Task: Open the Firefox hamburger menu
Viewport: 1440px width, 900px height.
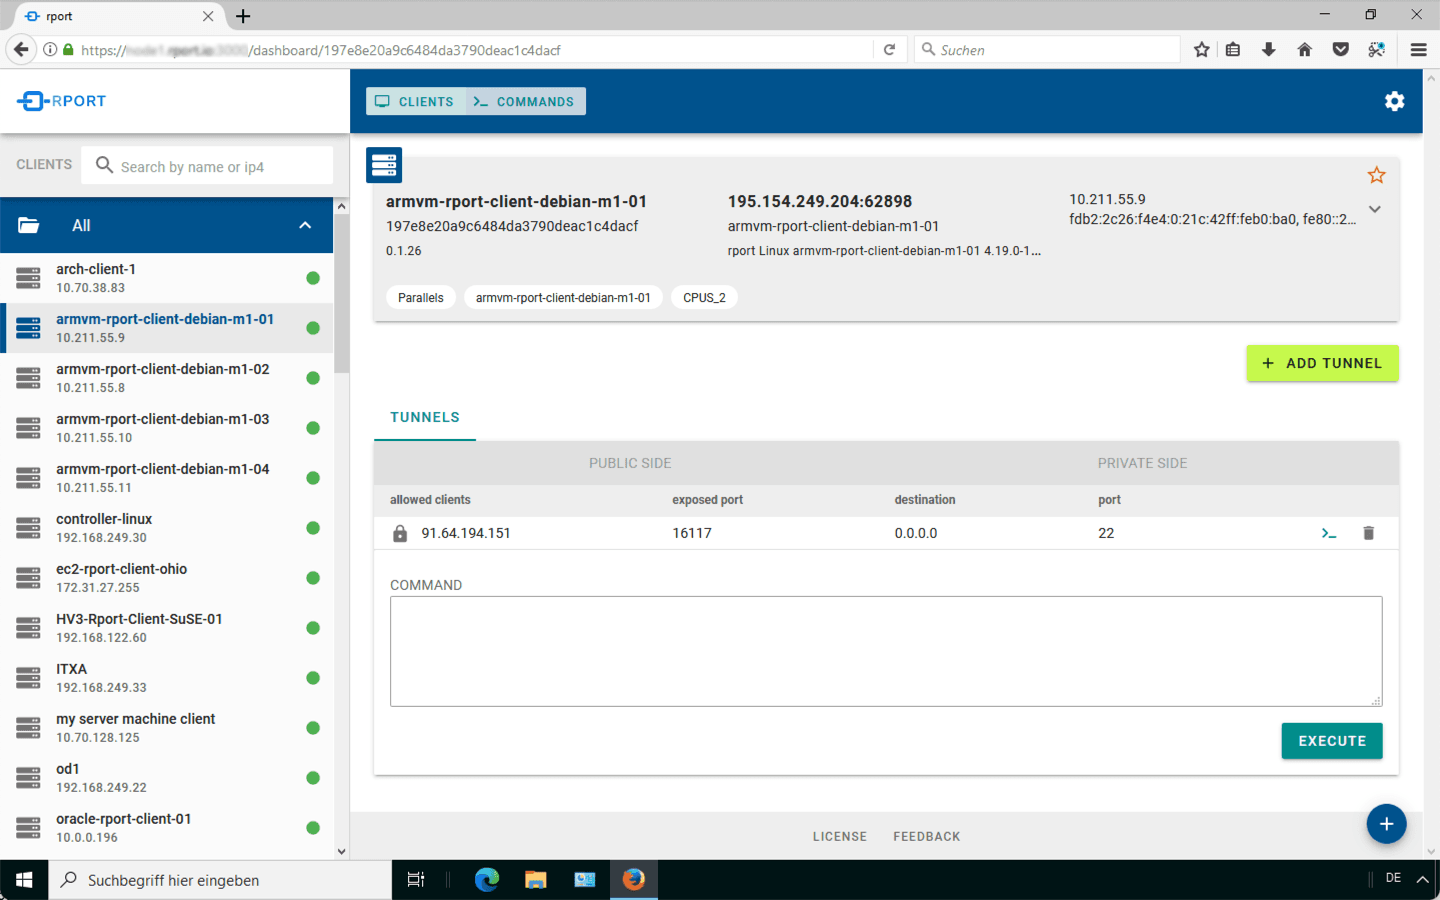Action: coord(1418,49)
